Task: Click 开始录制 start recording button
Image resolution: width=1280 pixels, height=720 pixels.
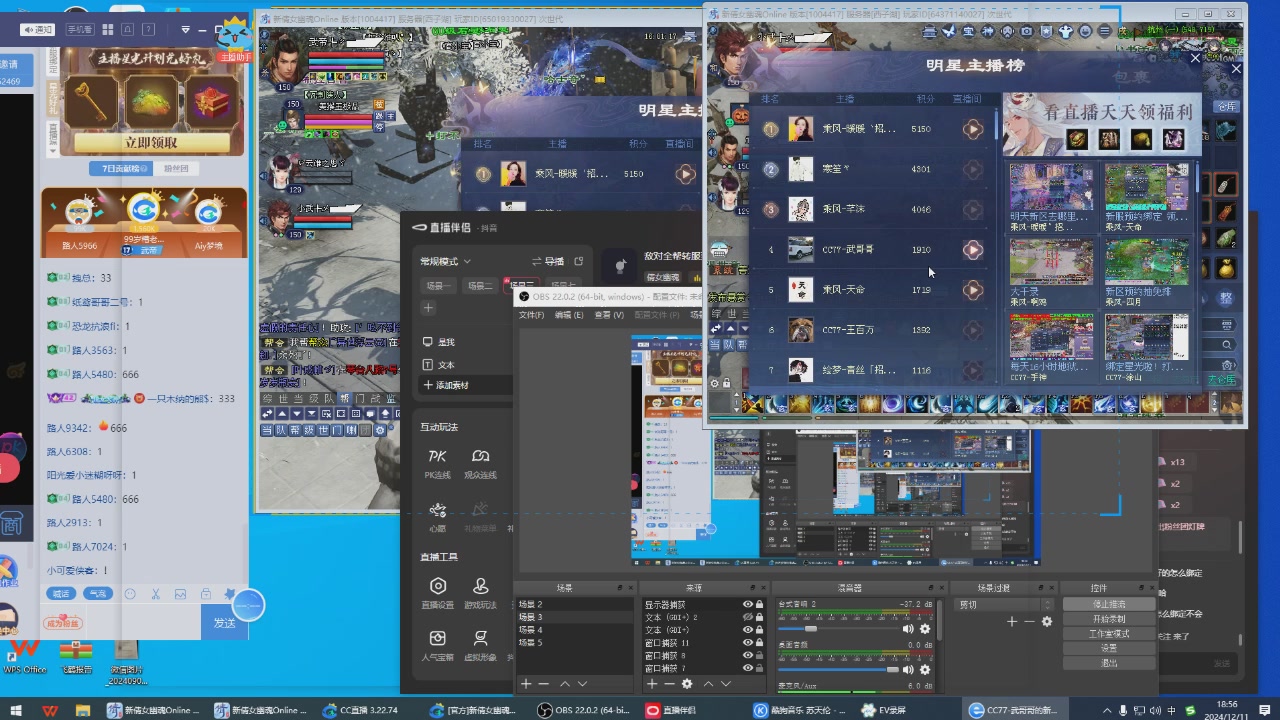Action: tap(1109, 619)
